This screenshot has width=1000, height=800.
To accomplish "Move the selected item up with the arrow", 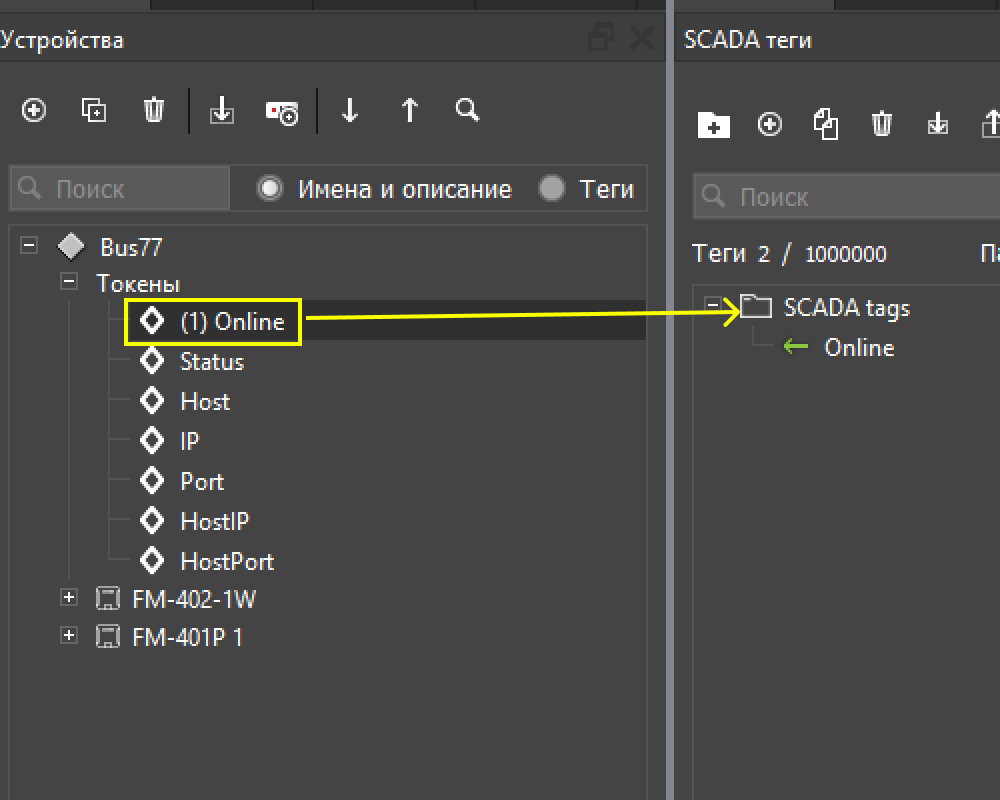I will (409, 110).
